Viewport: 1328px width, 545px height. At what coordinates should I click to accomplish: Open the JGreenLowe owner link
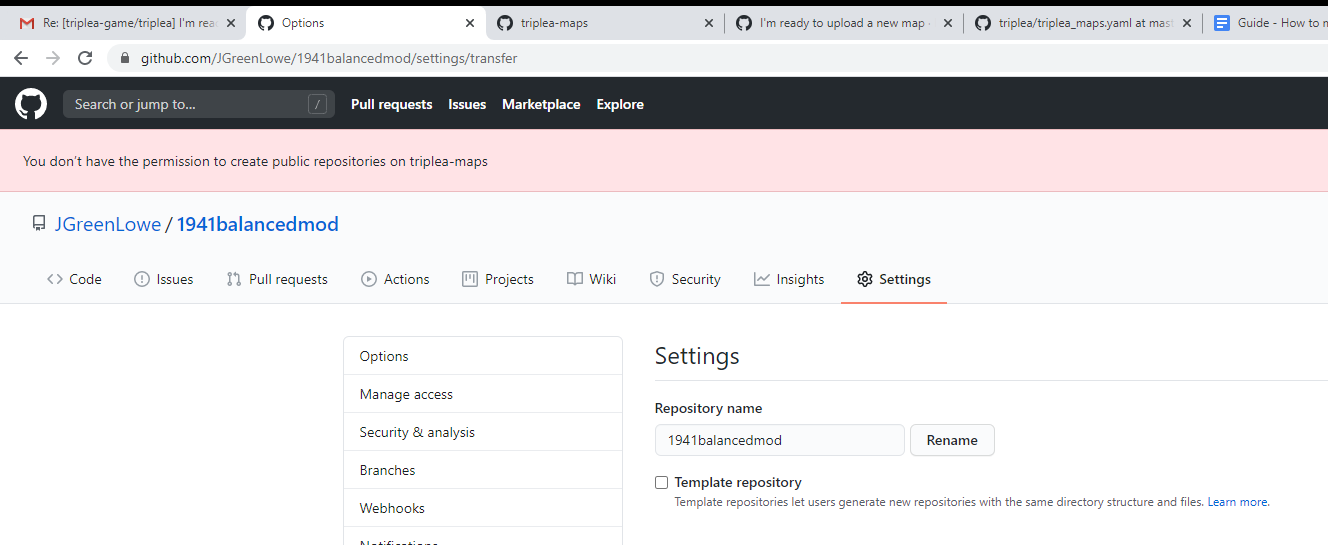click(107, 224)
